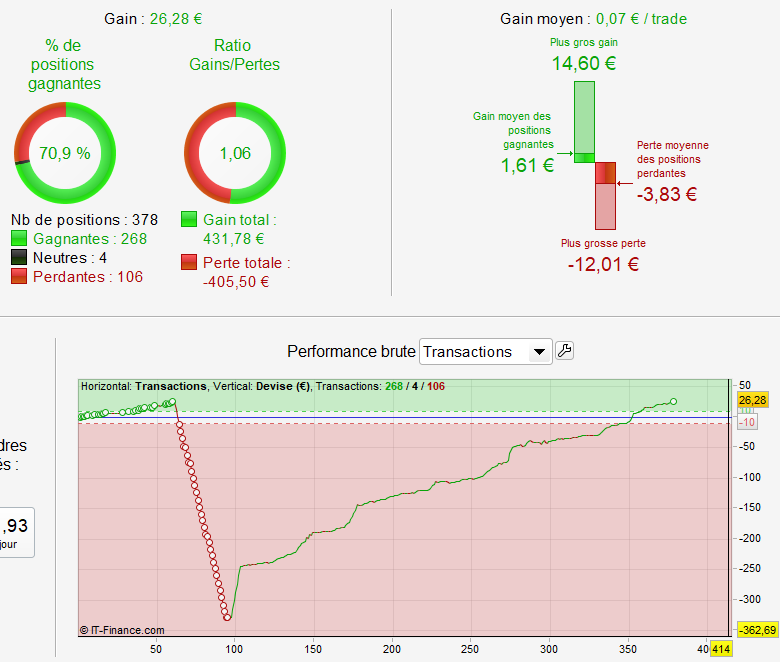780x662 pixels.
Task: Click the pink -10 axis label
Action: tap(747, 422)
